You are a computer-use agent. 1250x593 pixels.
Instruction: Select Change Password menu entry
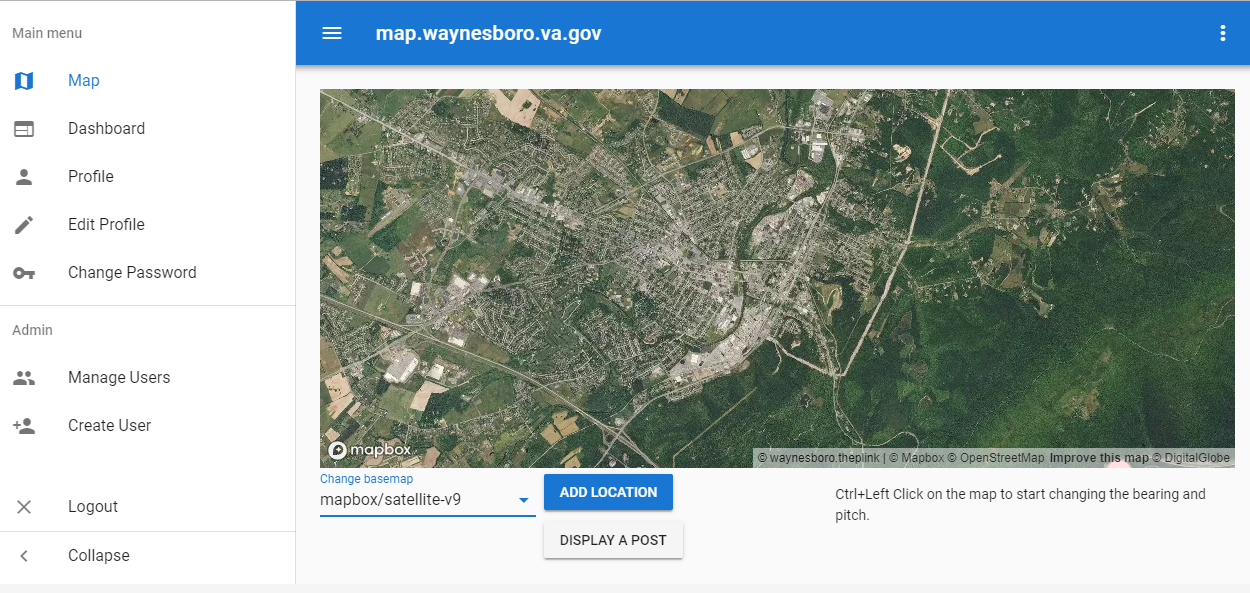(148, 272)
